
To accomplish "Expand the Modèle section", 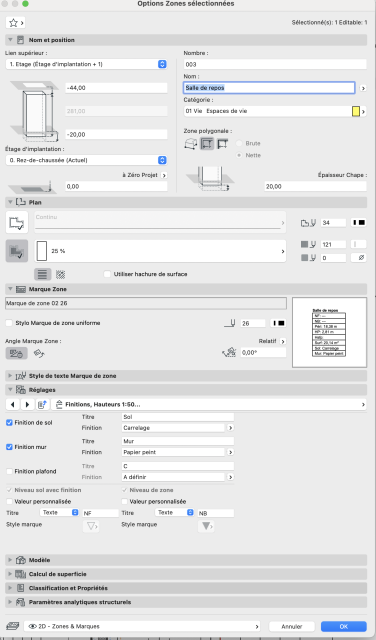I will point(10,560).
